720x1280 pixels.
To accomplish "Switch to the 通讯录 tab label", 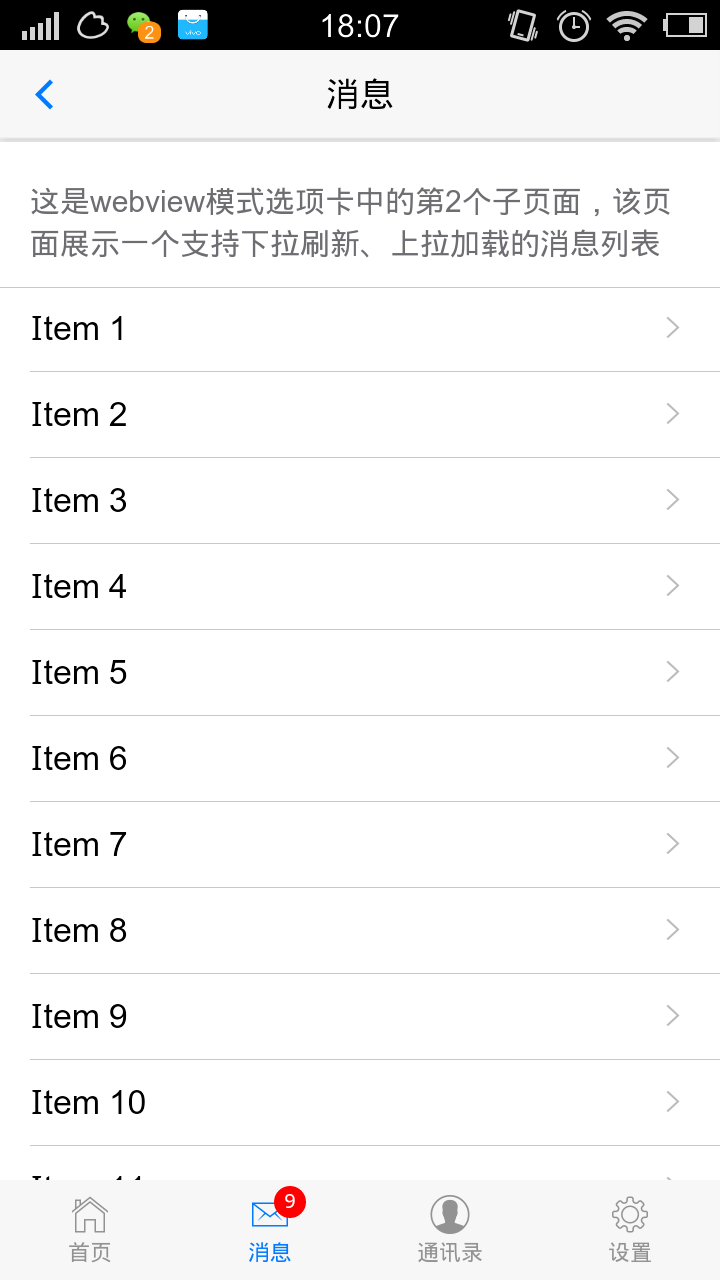I will [450, 1252].
